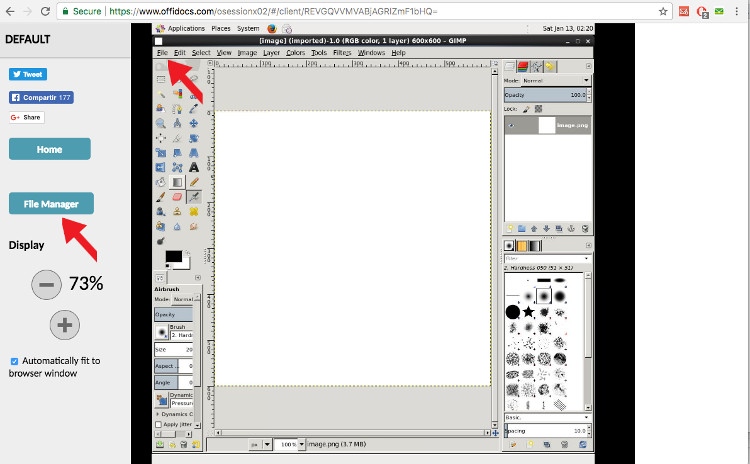Select the Text tool in the toolbox
The image size is (750, 464).
point(194,167)
